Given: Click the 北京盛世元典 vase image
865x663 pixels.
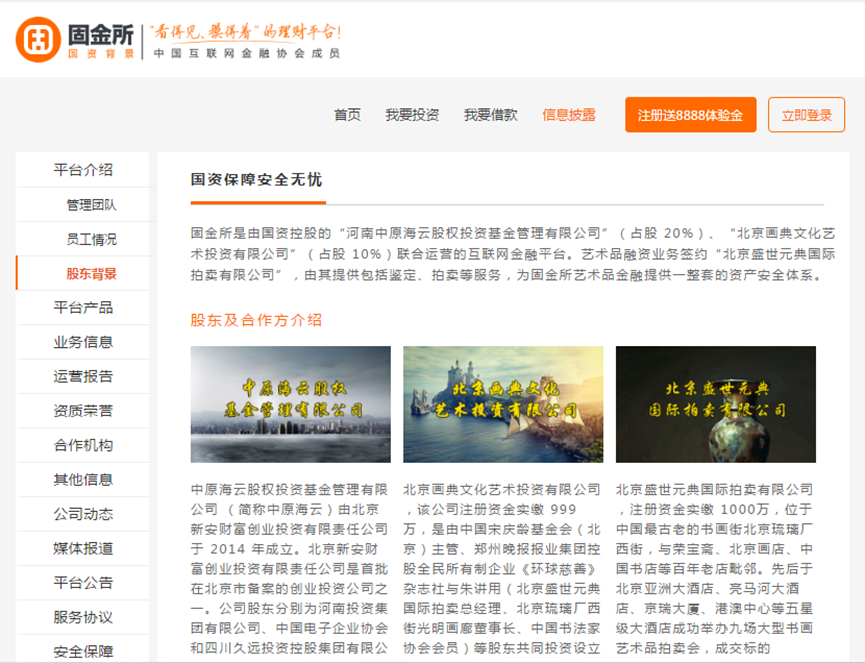Looking at the screenshot, I should [x=716, y=404].
